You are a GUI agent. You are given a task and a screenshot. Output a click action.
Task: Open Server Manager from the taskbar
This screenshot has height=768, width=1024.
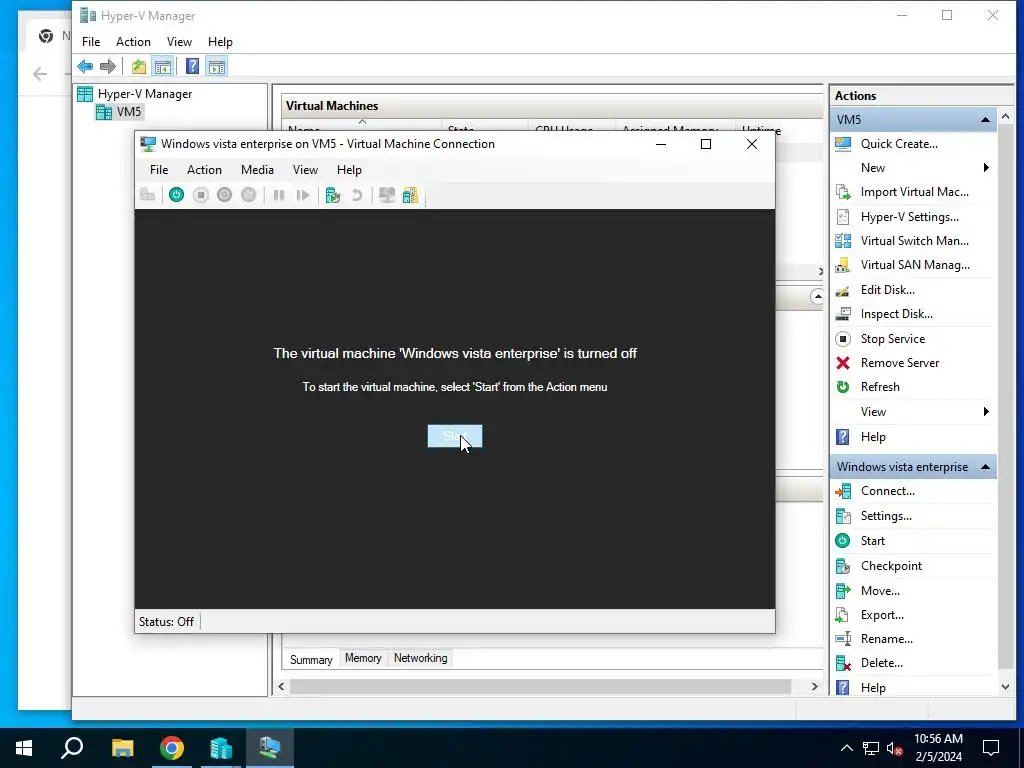(221, 748)
